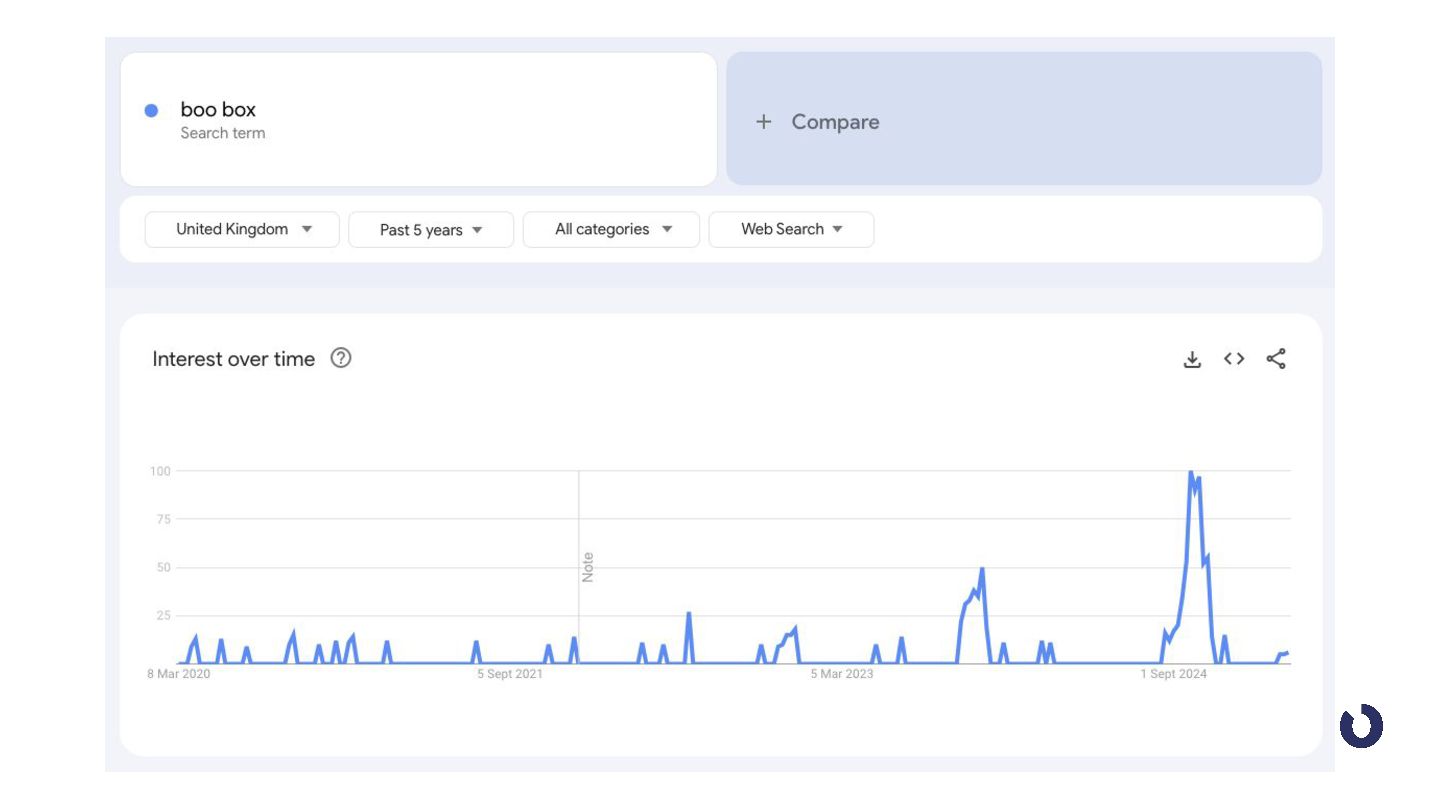Click the 5 Mar 2023 axis label

click(x=842, y=674)
